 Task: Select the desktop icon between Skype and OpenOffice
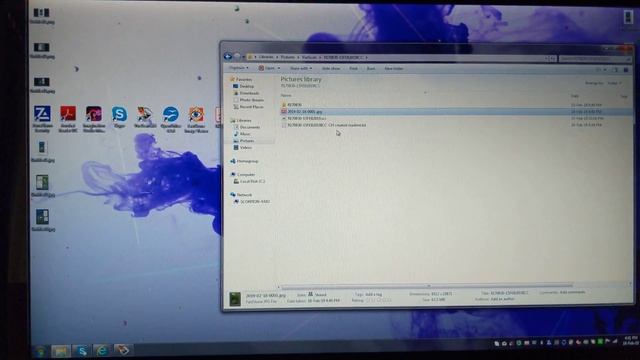[145, 117]
